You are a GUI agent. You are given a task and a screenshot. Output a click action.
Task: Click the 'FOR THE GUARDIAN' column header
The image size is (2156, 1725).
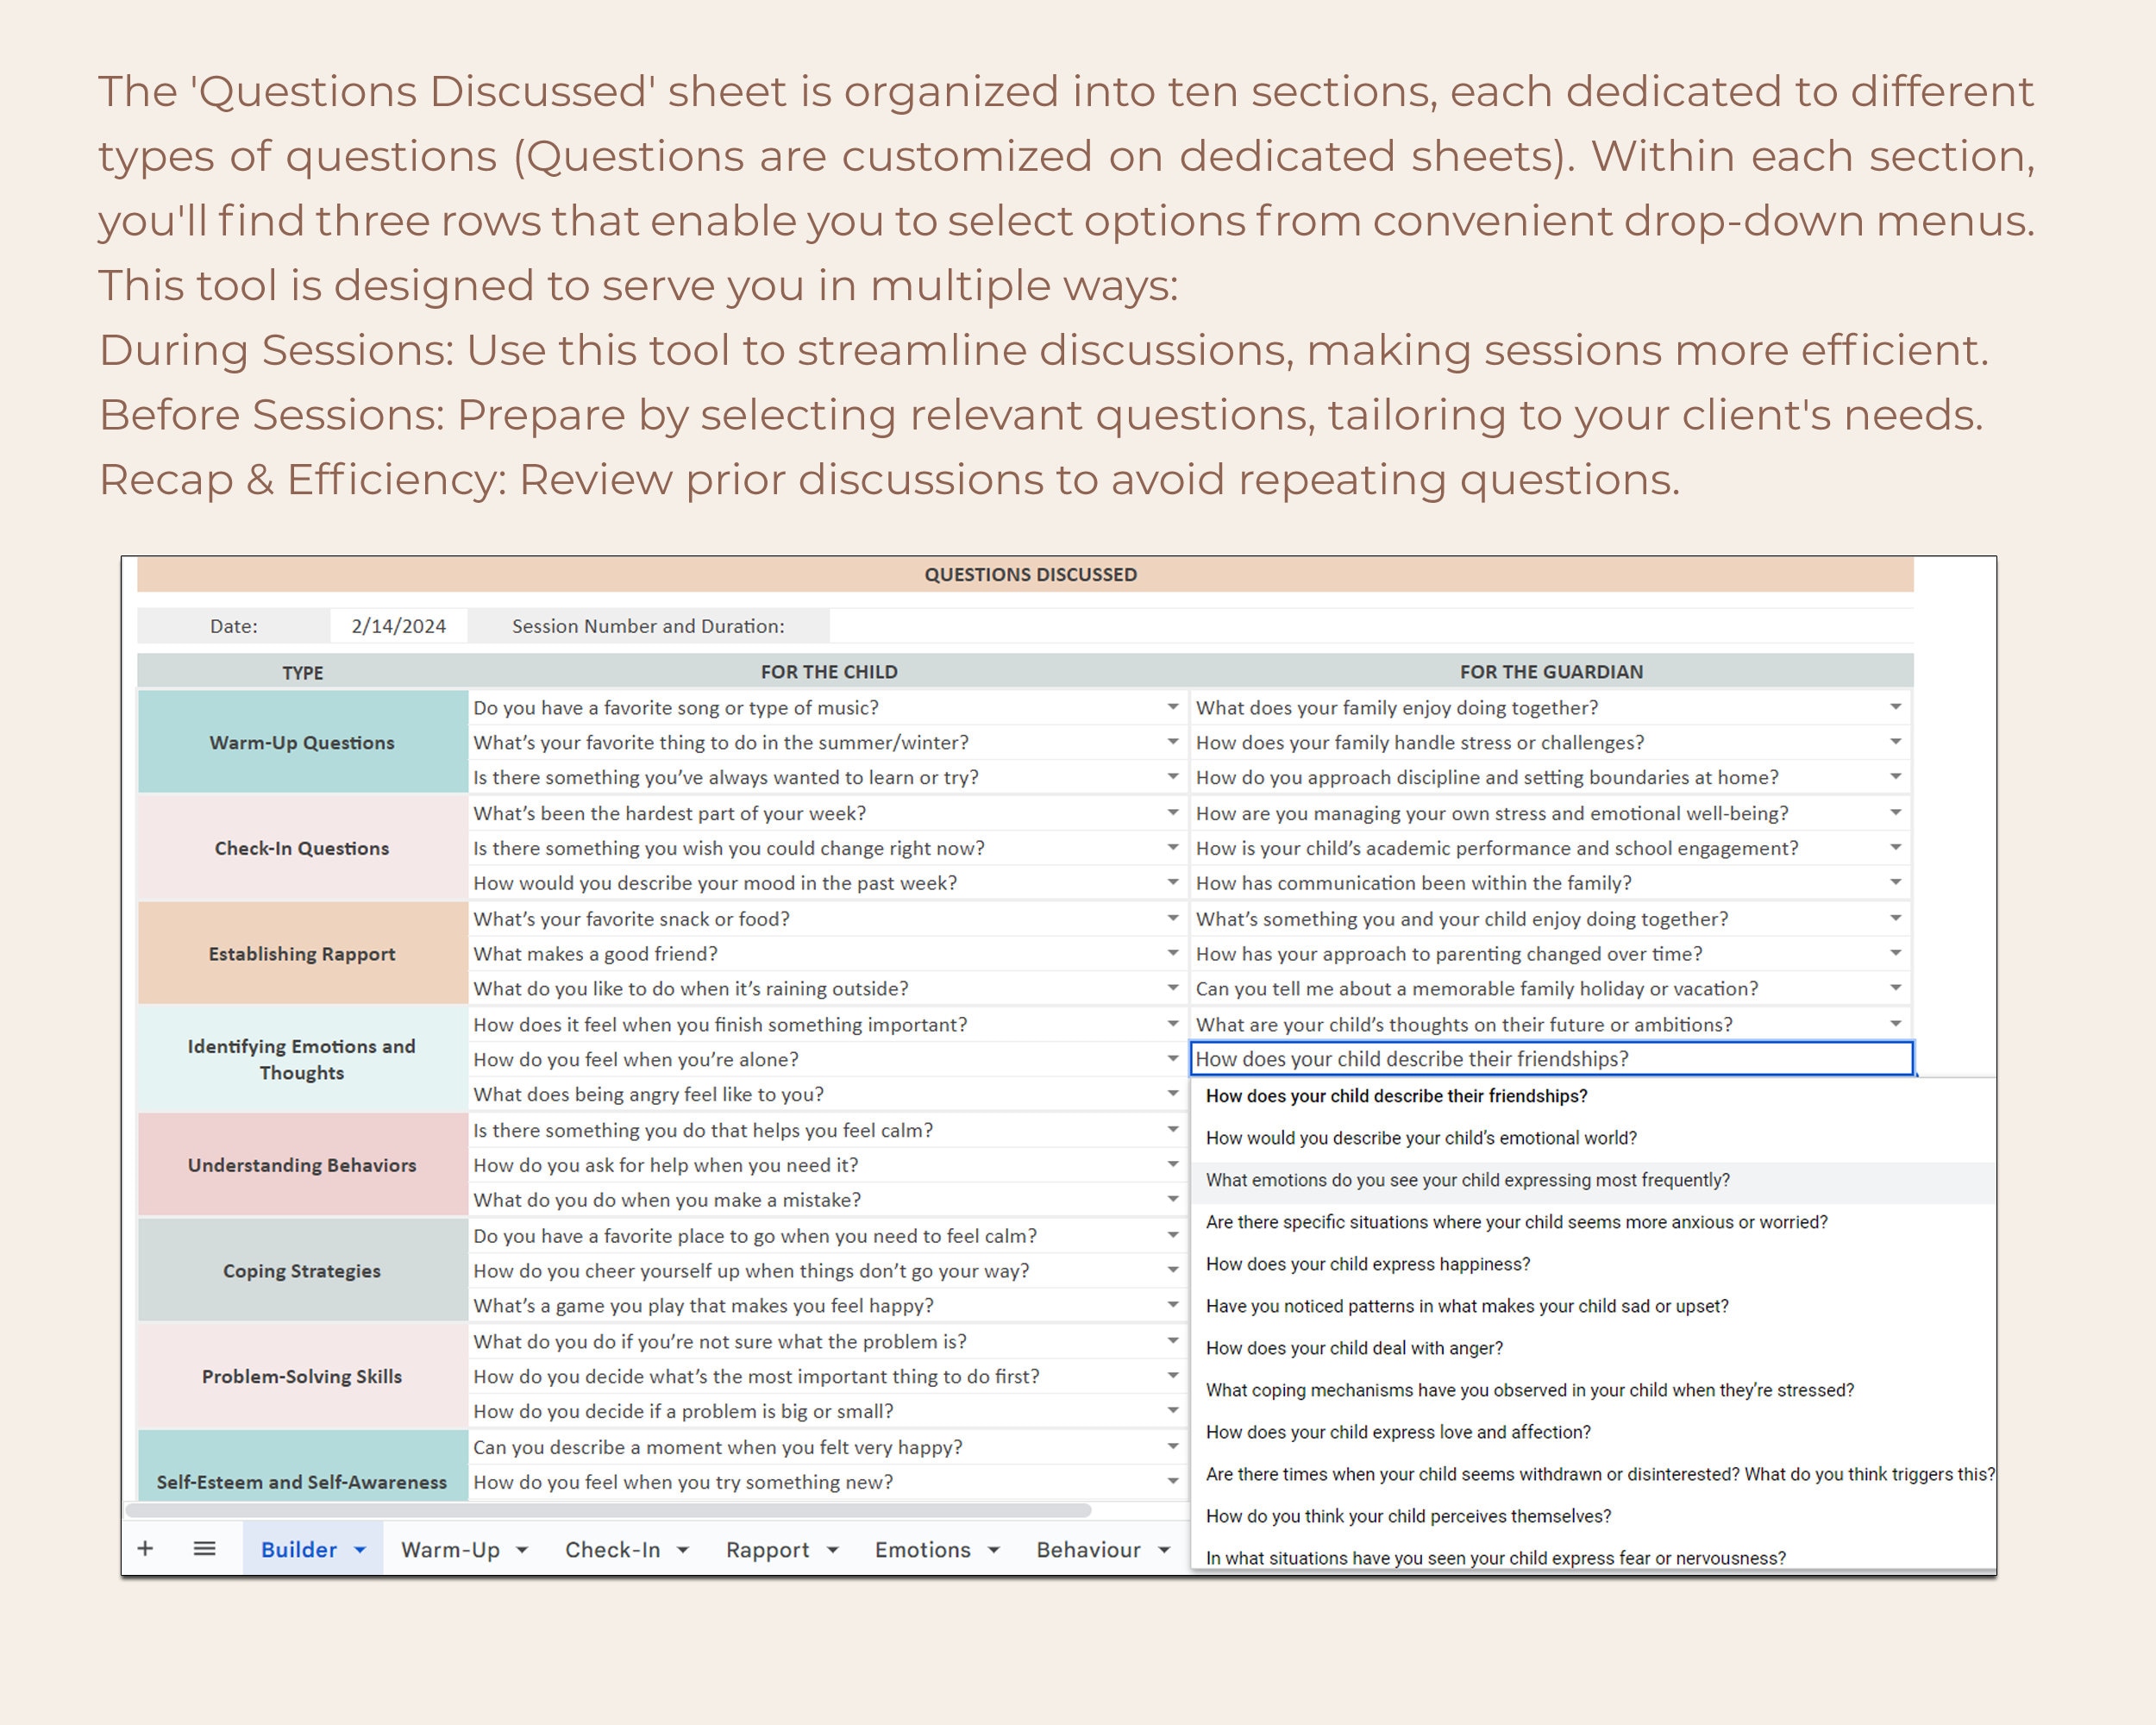[x=1551, y=672]
